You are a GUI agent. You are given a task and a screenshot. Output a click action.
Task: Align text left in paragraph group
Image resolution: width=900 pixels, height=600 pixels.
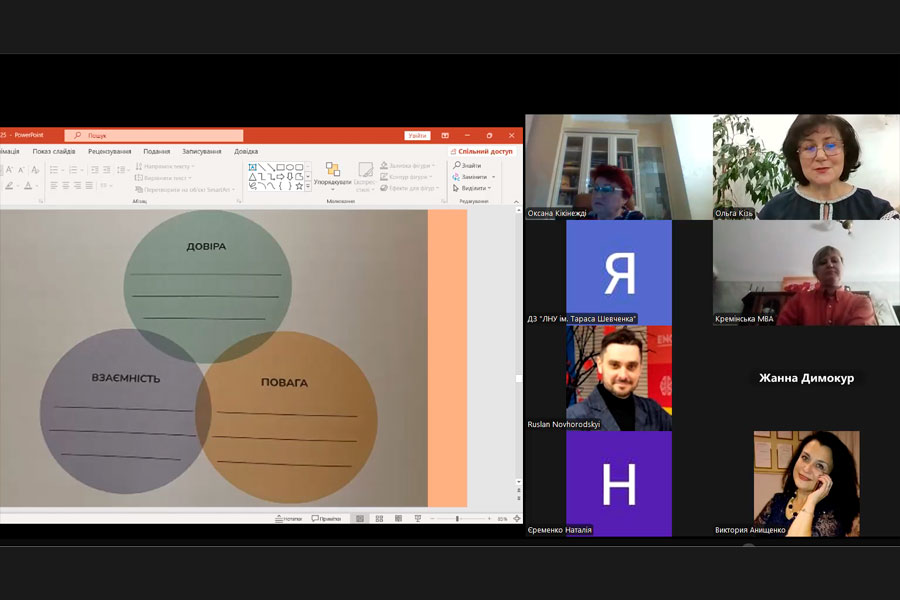click(54, 185)
